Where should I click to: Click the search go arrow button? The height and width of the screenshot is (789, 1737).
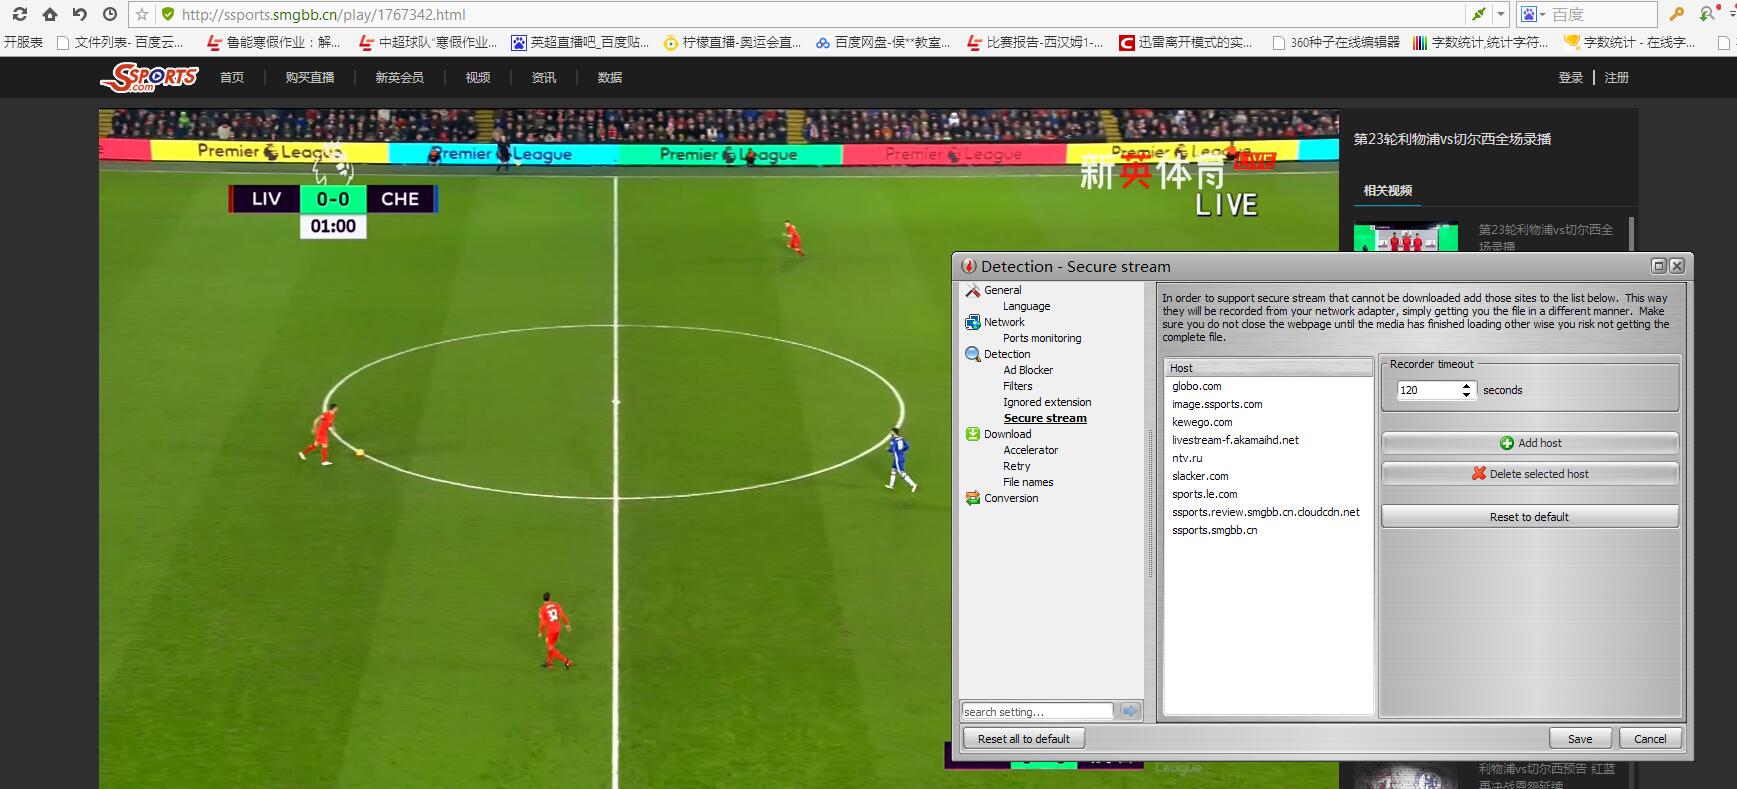pos(1130,711)
